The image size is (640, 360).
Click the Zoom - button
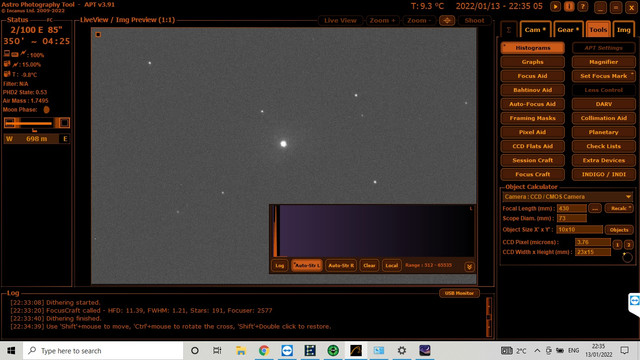(x=419, y=20)
